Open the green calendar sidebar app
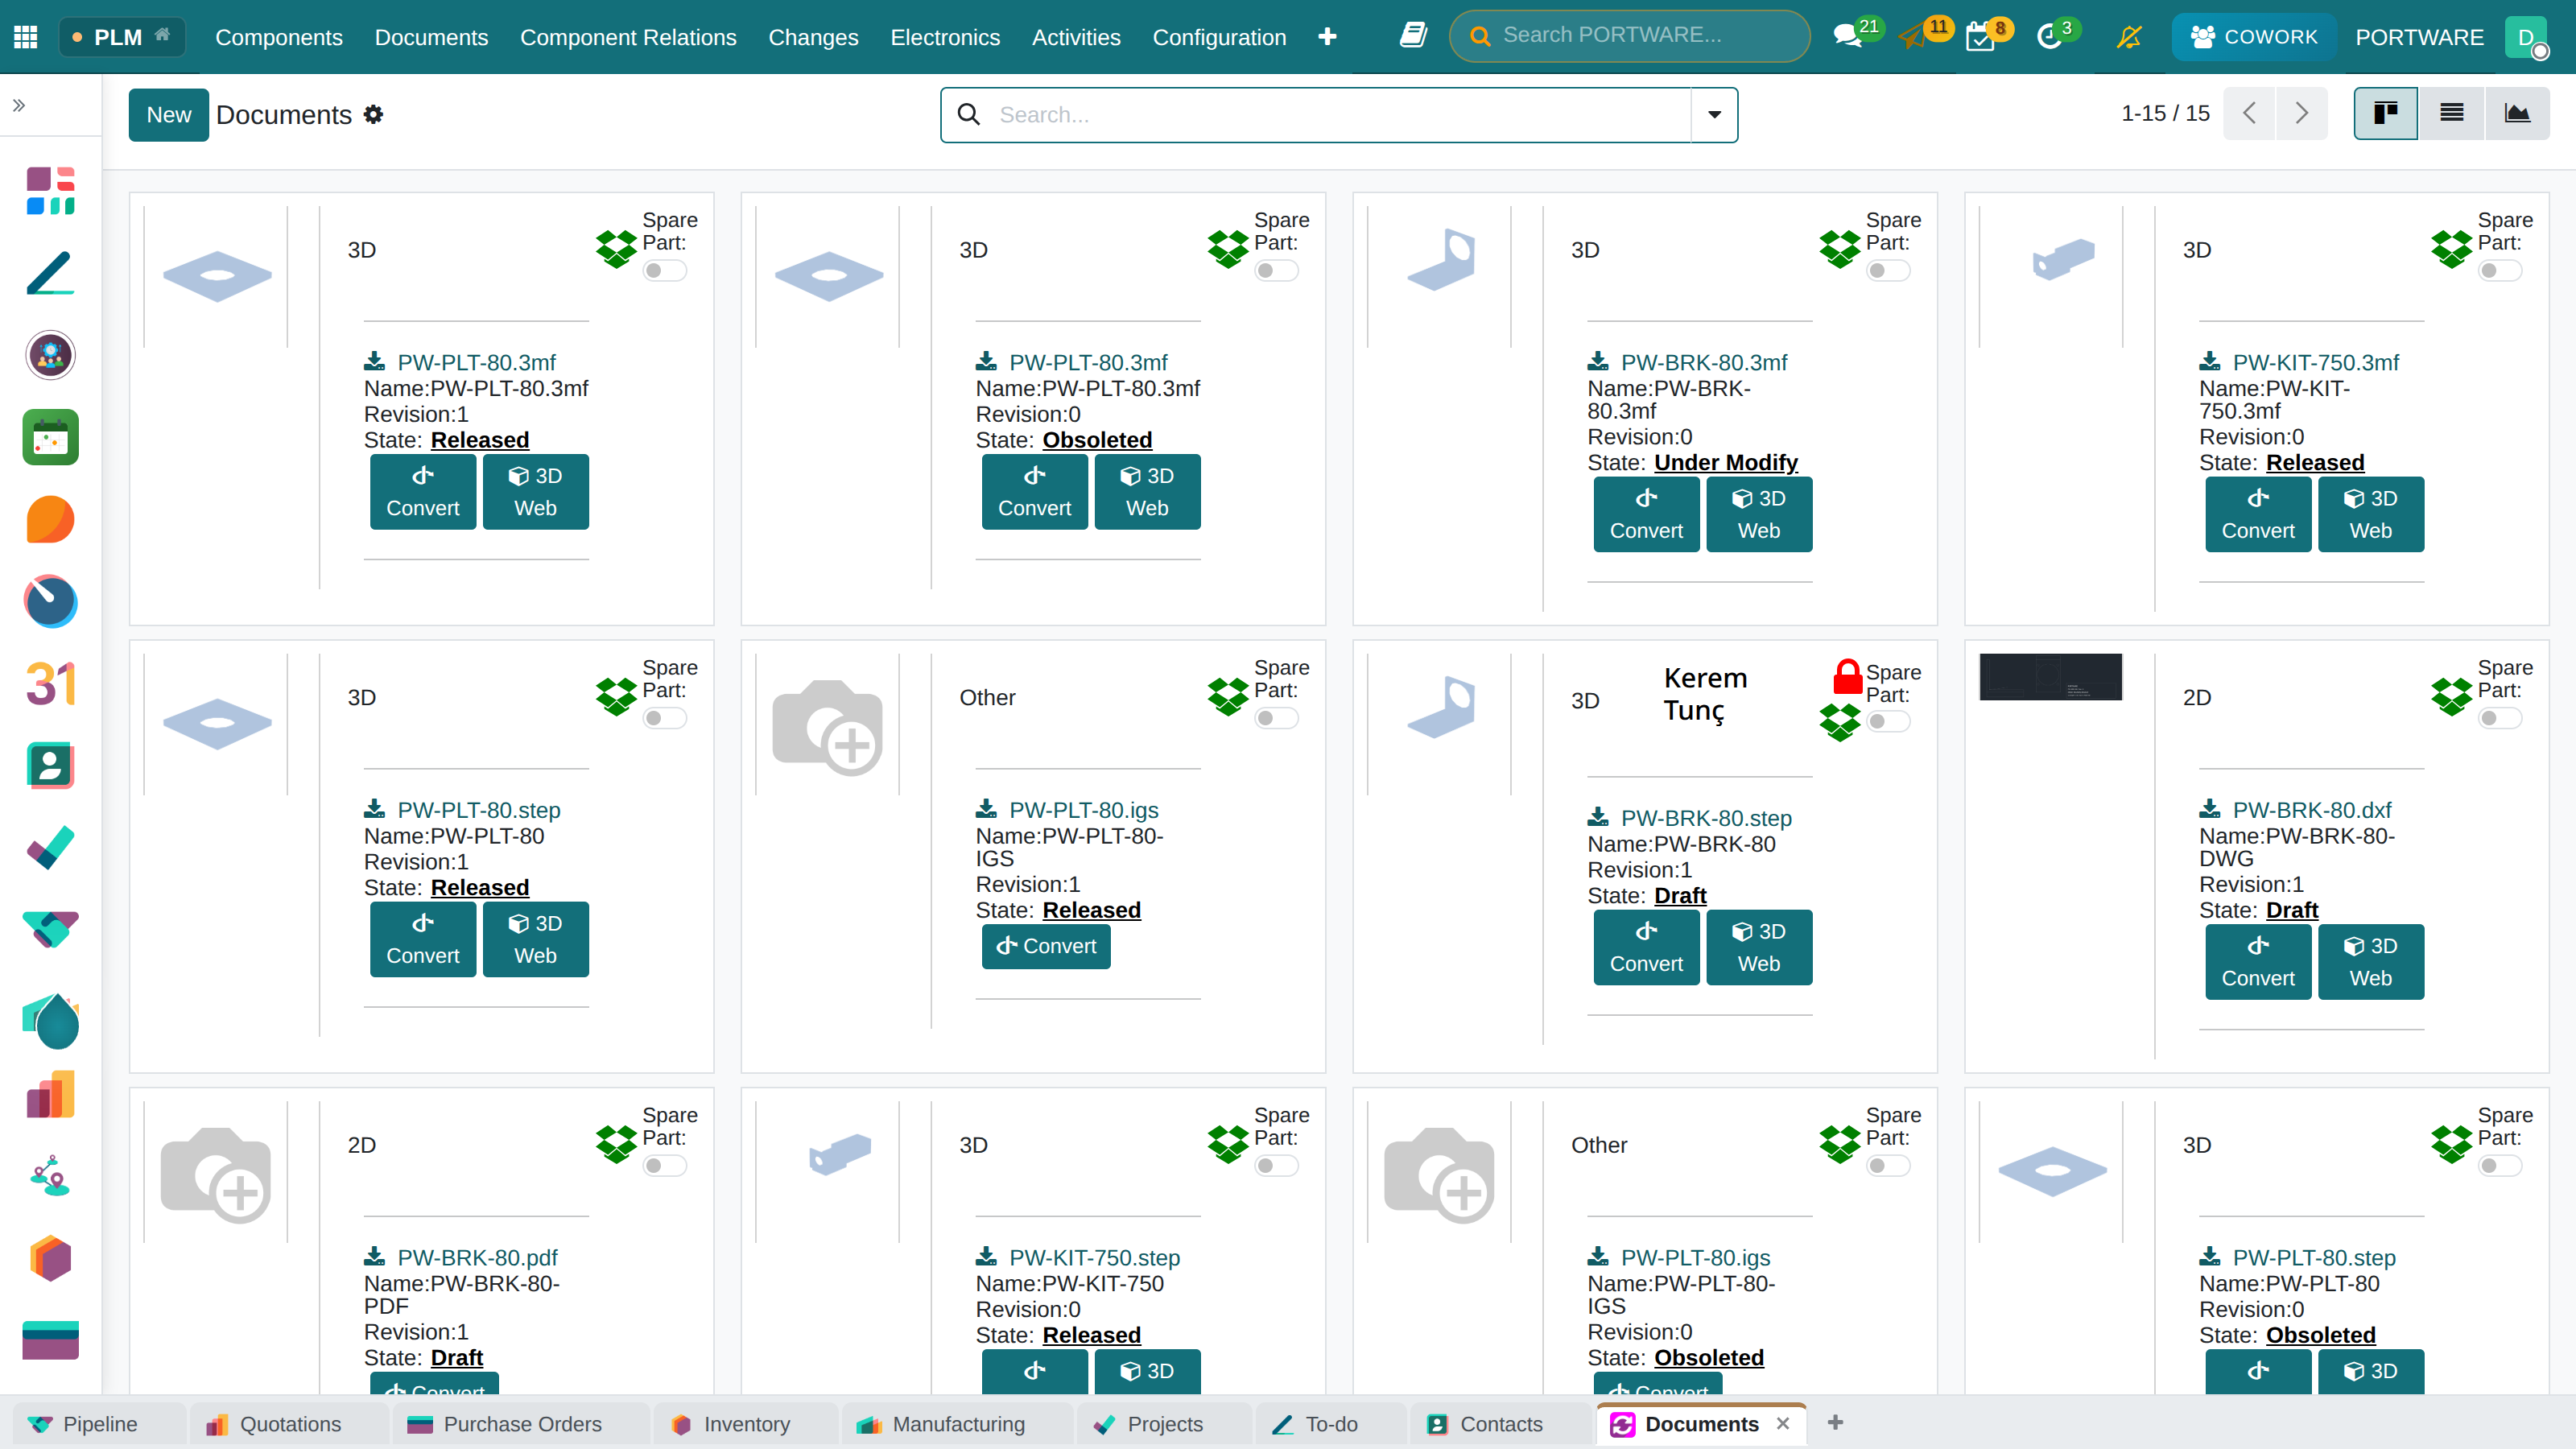This screenshot has width=2576, height=1449. point(50,437)
